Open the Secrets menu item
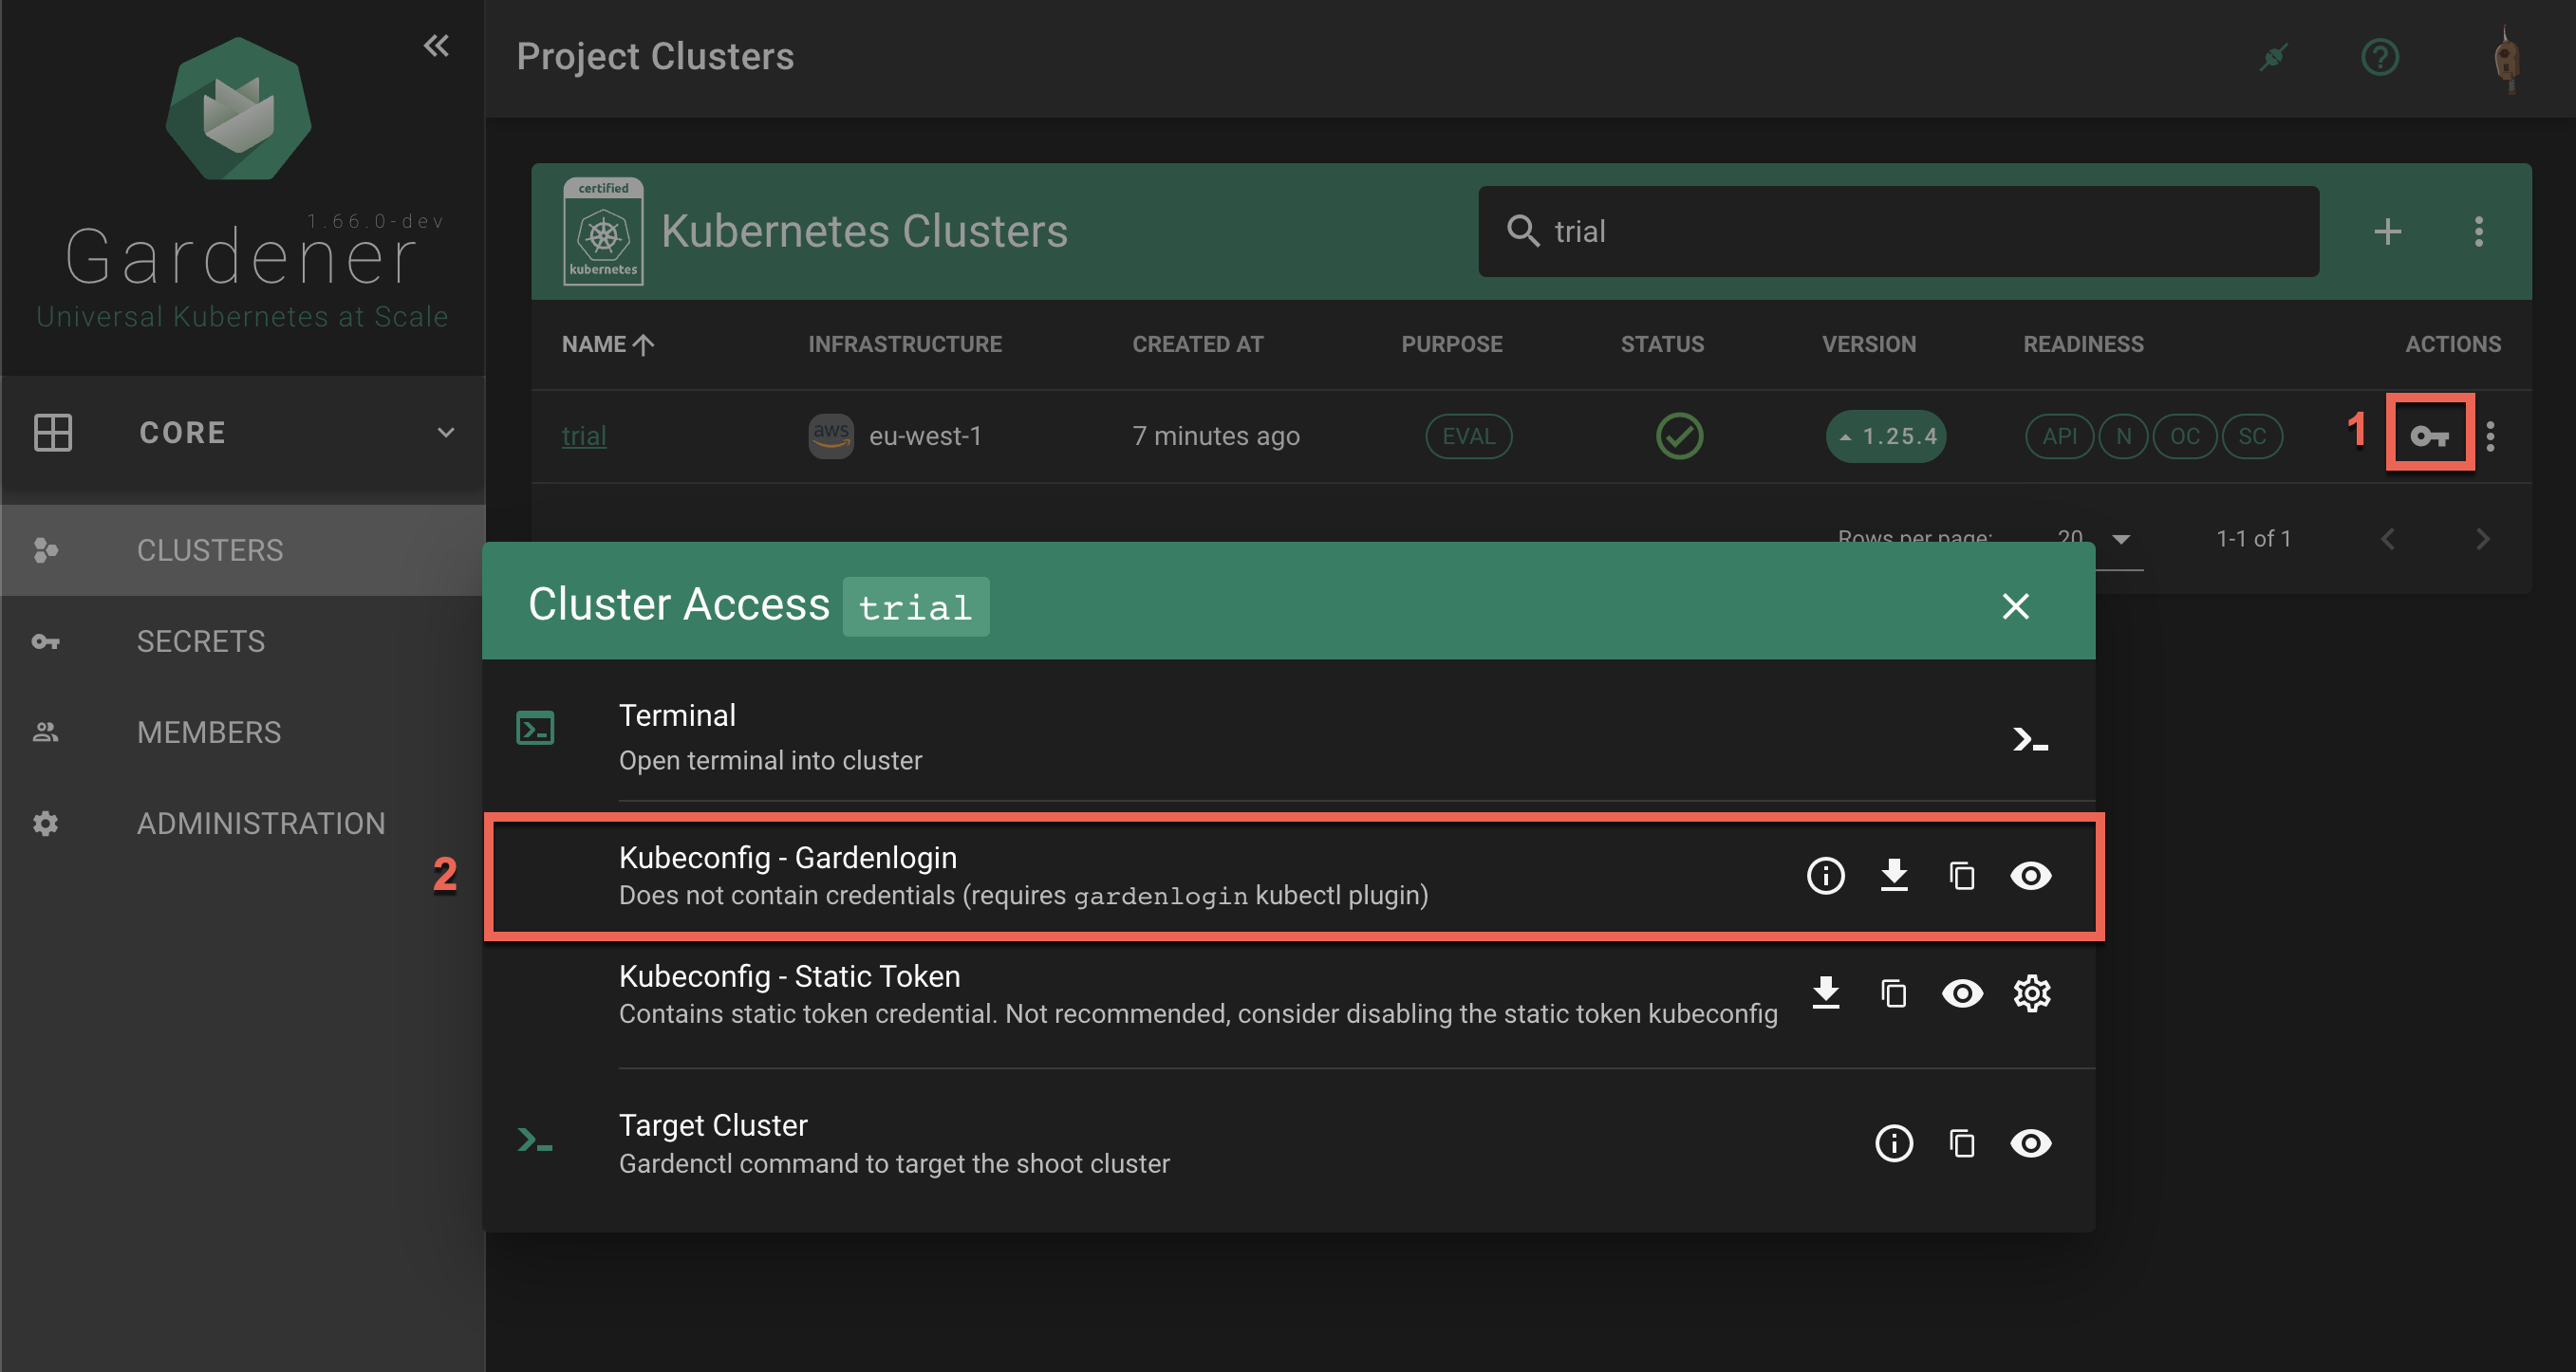The height and width of the screenshot is (1372, 2576). [x=200, y=641]
